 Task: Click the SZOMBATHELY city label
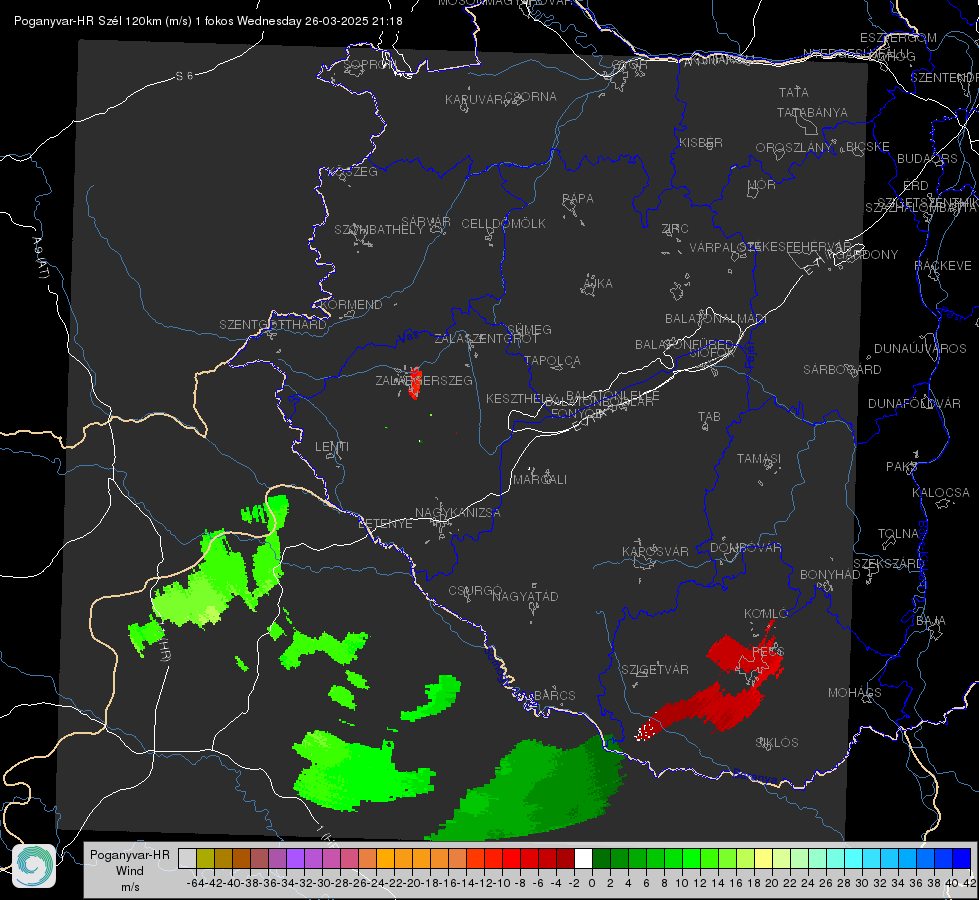(x=379, y=230)
